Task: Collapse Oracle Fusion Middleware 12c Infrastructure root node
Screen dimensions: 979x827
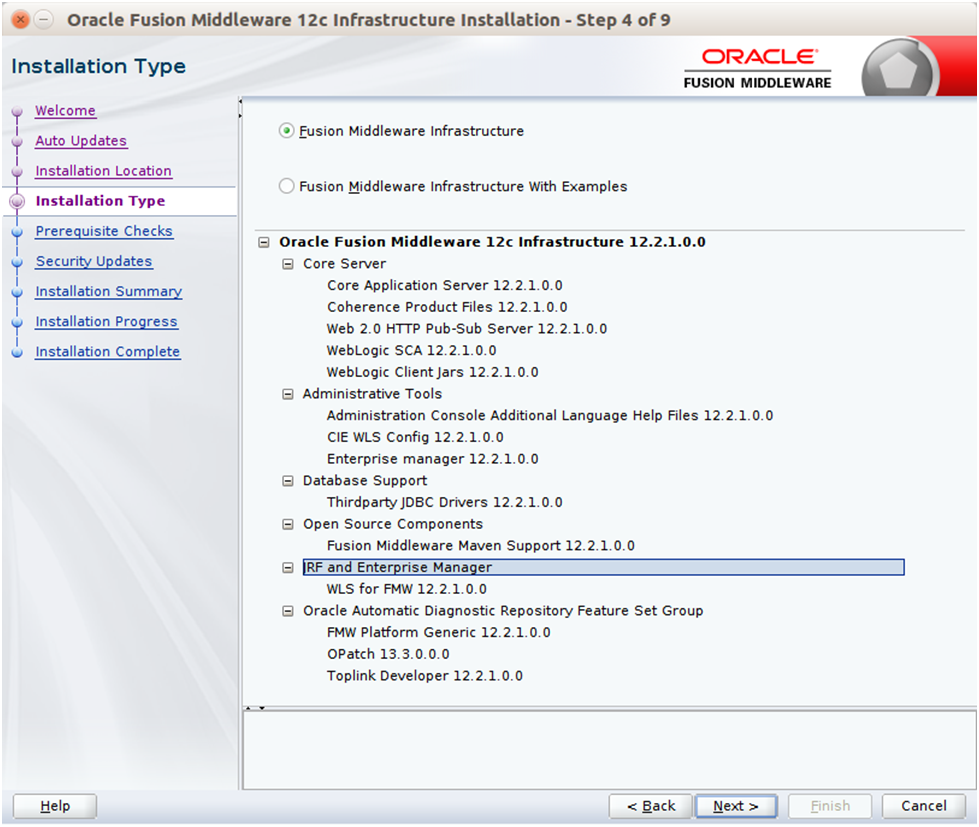Action: pos(264,242)
